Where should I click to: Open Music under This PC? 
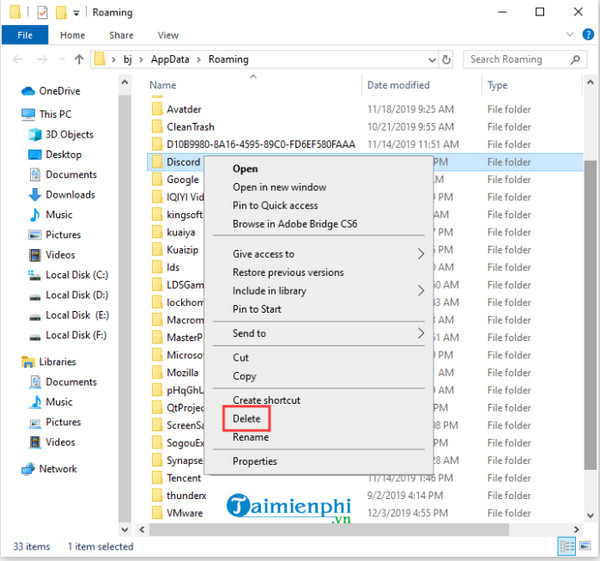click(59, 215)
